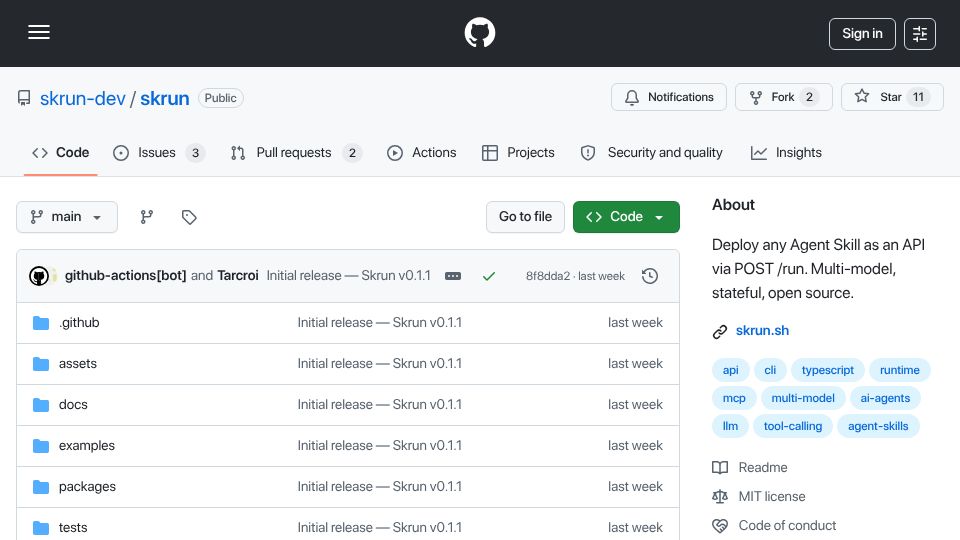Expand the green Code dropdown
This screenshot has width=960, height=540.
click(x=626, y=217)
